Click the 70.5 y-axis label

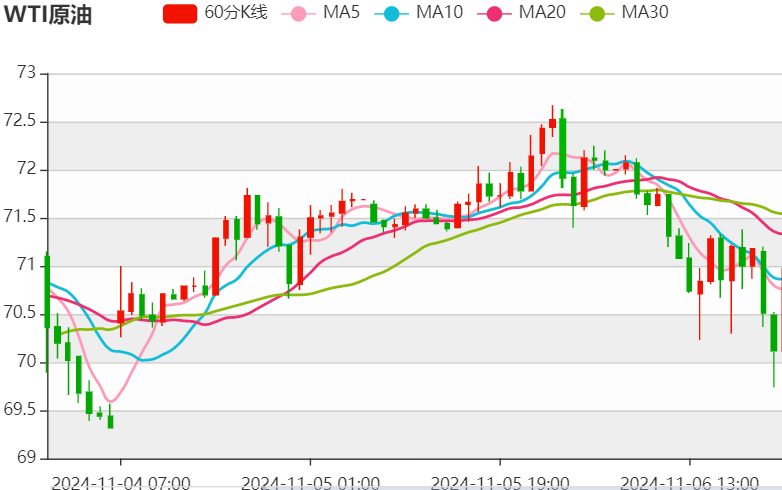pyautogui.click(x=20, y=314)
